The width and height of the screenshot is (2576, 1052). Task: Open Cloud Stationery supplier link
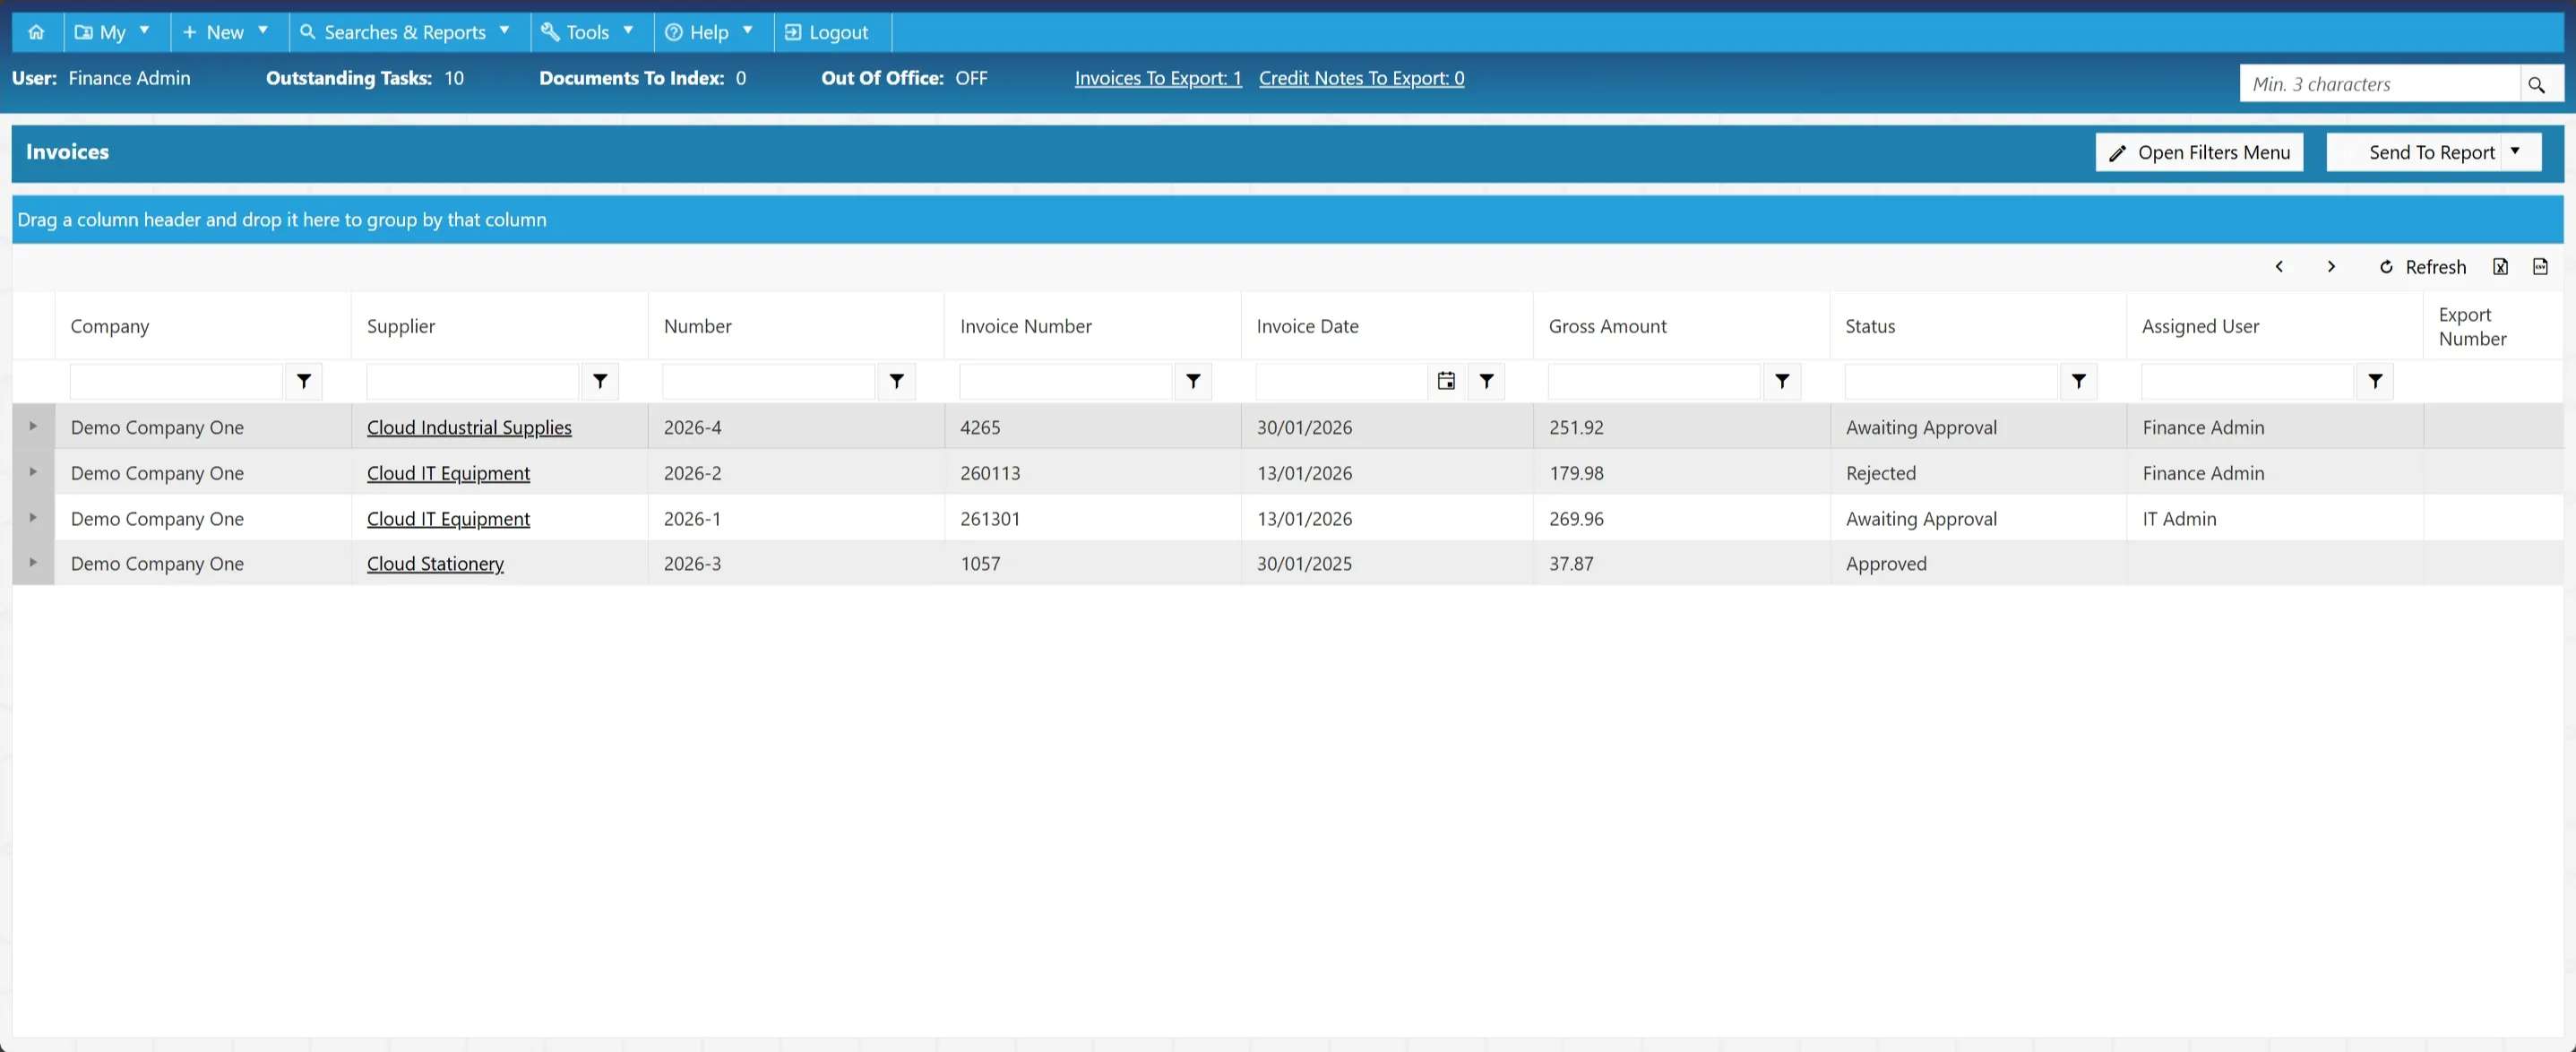(435, 564)
